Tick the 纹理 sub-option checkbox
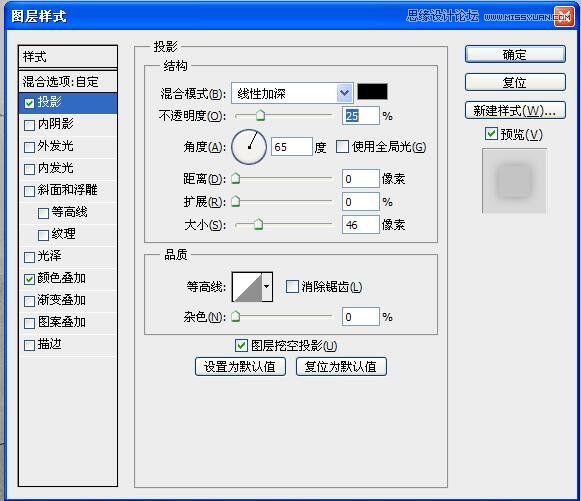Screen dimensions: 581x501 click(x=43, y=235)
